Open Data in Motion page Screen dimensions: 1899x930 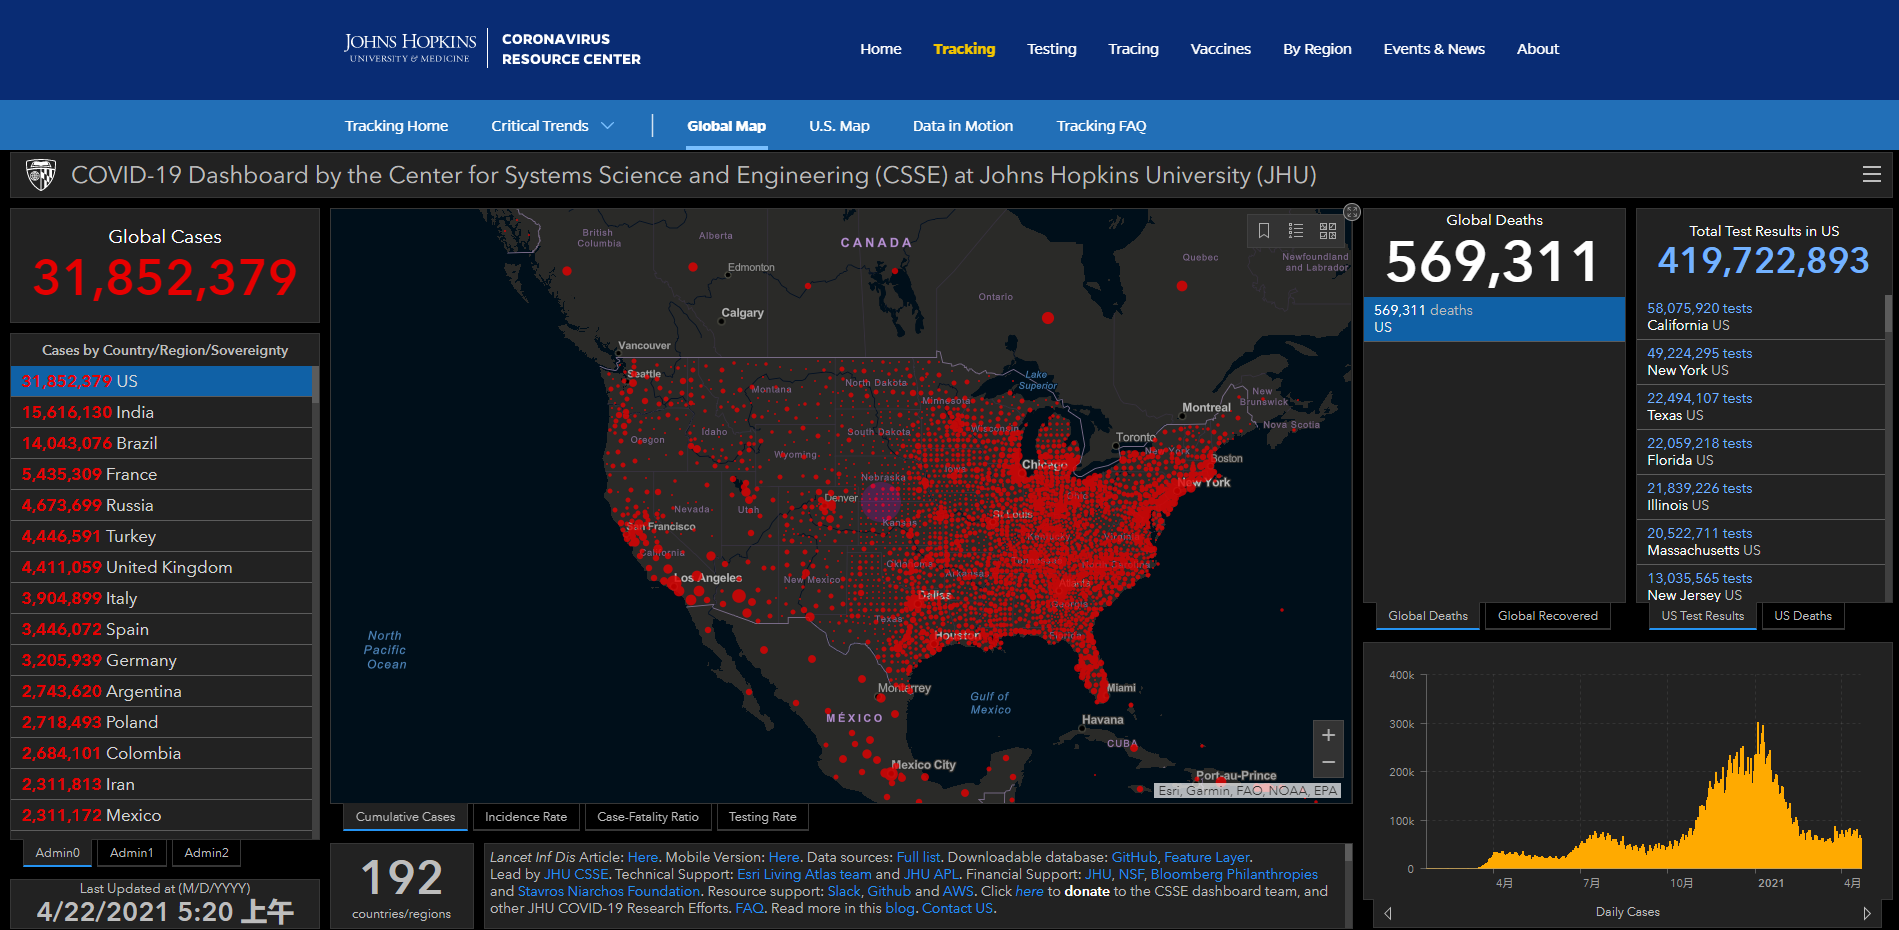(x=963, y=126)
